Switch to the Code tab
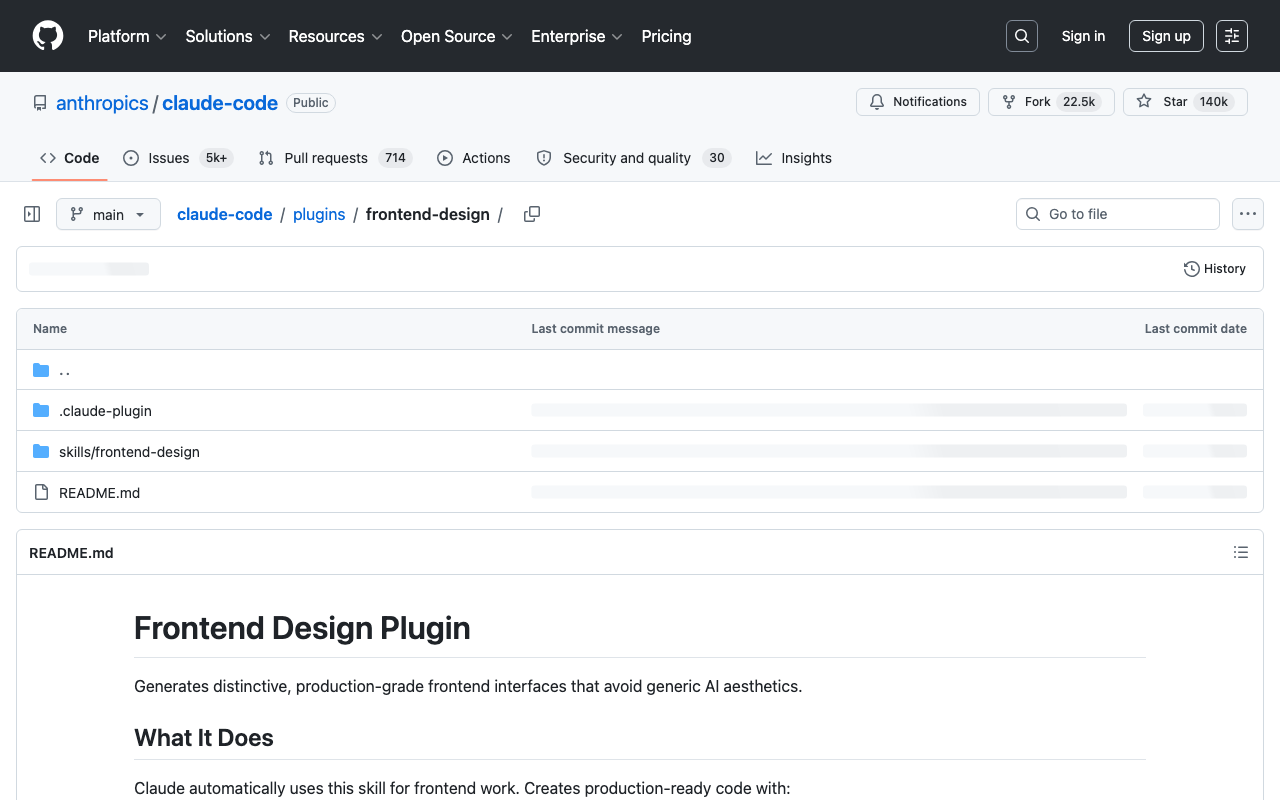The image size is (1280, 800). pyautogui.click(x=70, y=158)
